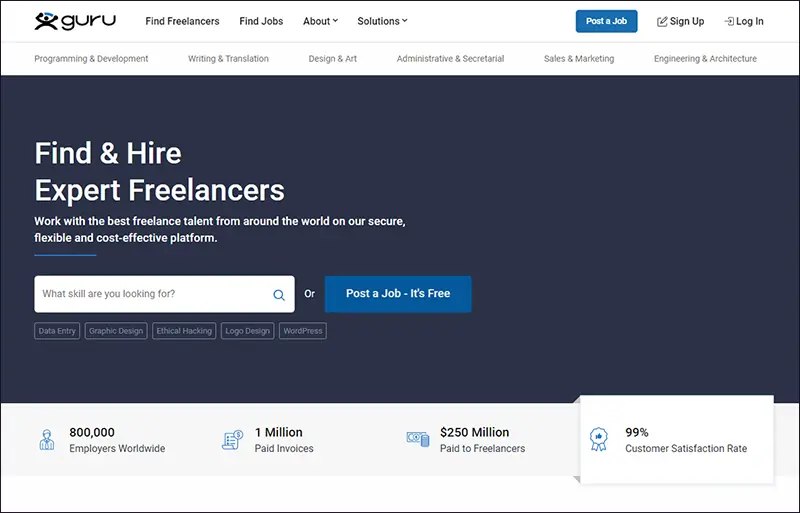
Task: Expand the About dropdown menu
Action: 320,21
